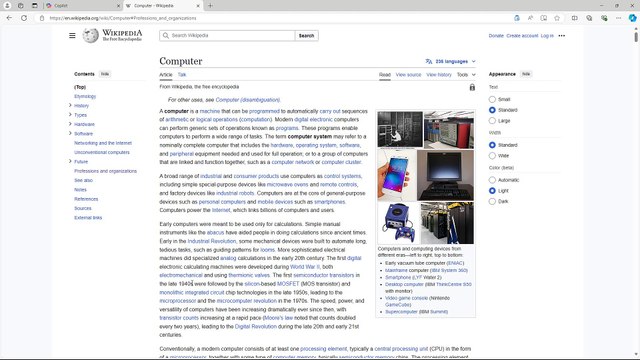Open the ENIAC vacuum tube computer thumbnail
Viewport: 640px width, 360px height.
point(400,129)
